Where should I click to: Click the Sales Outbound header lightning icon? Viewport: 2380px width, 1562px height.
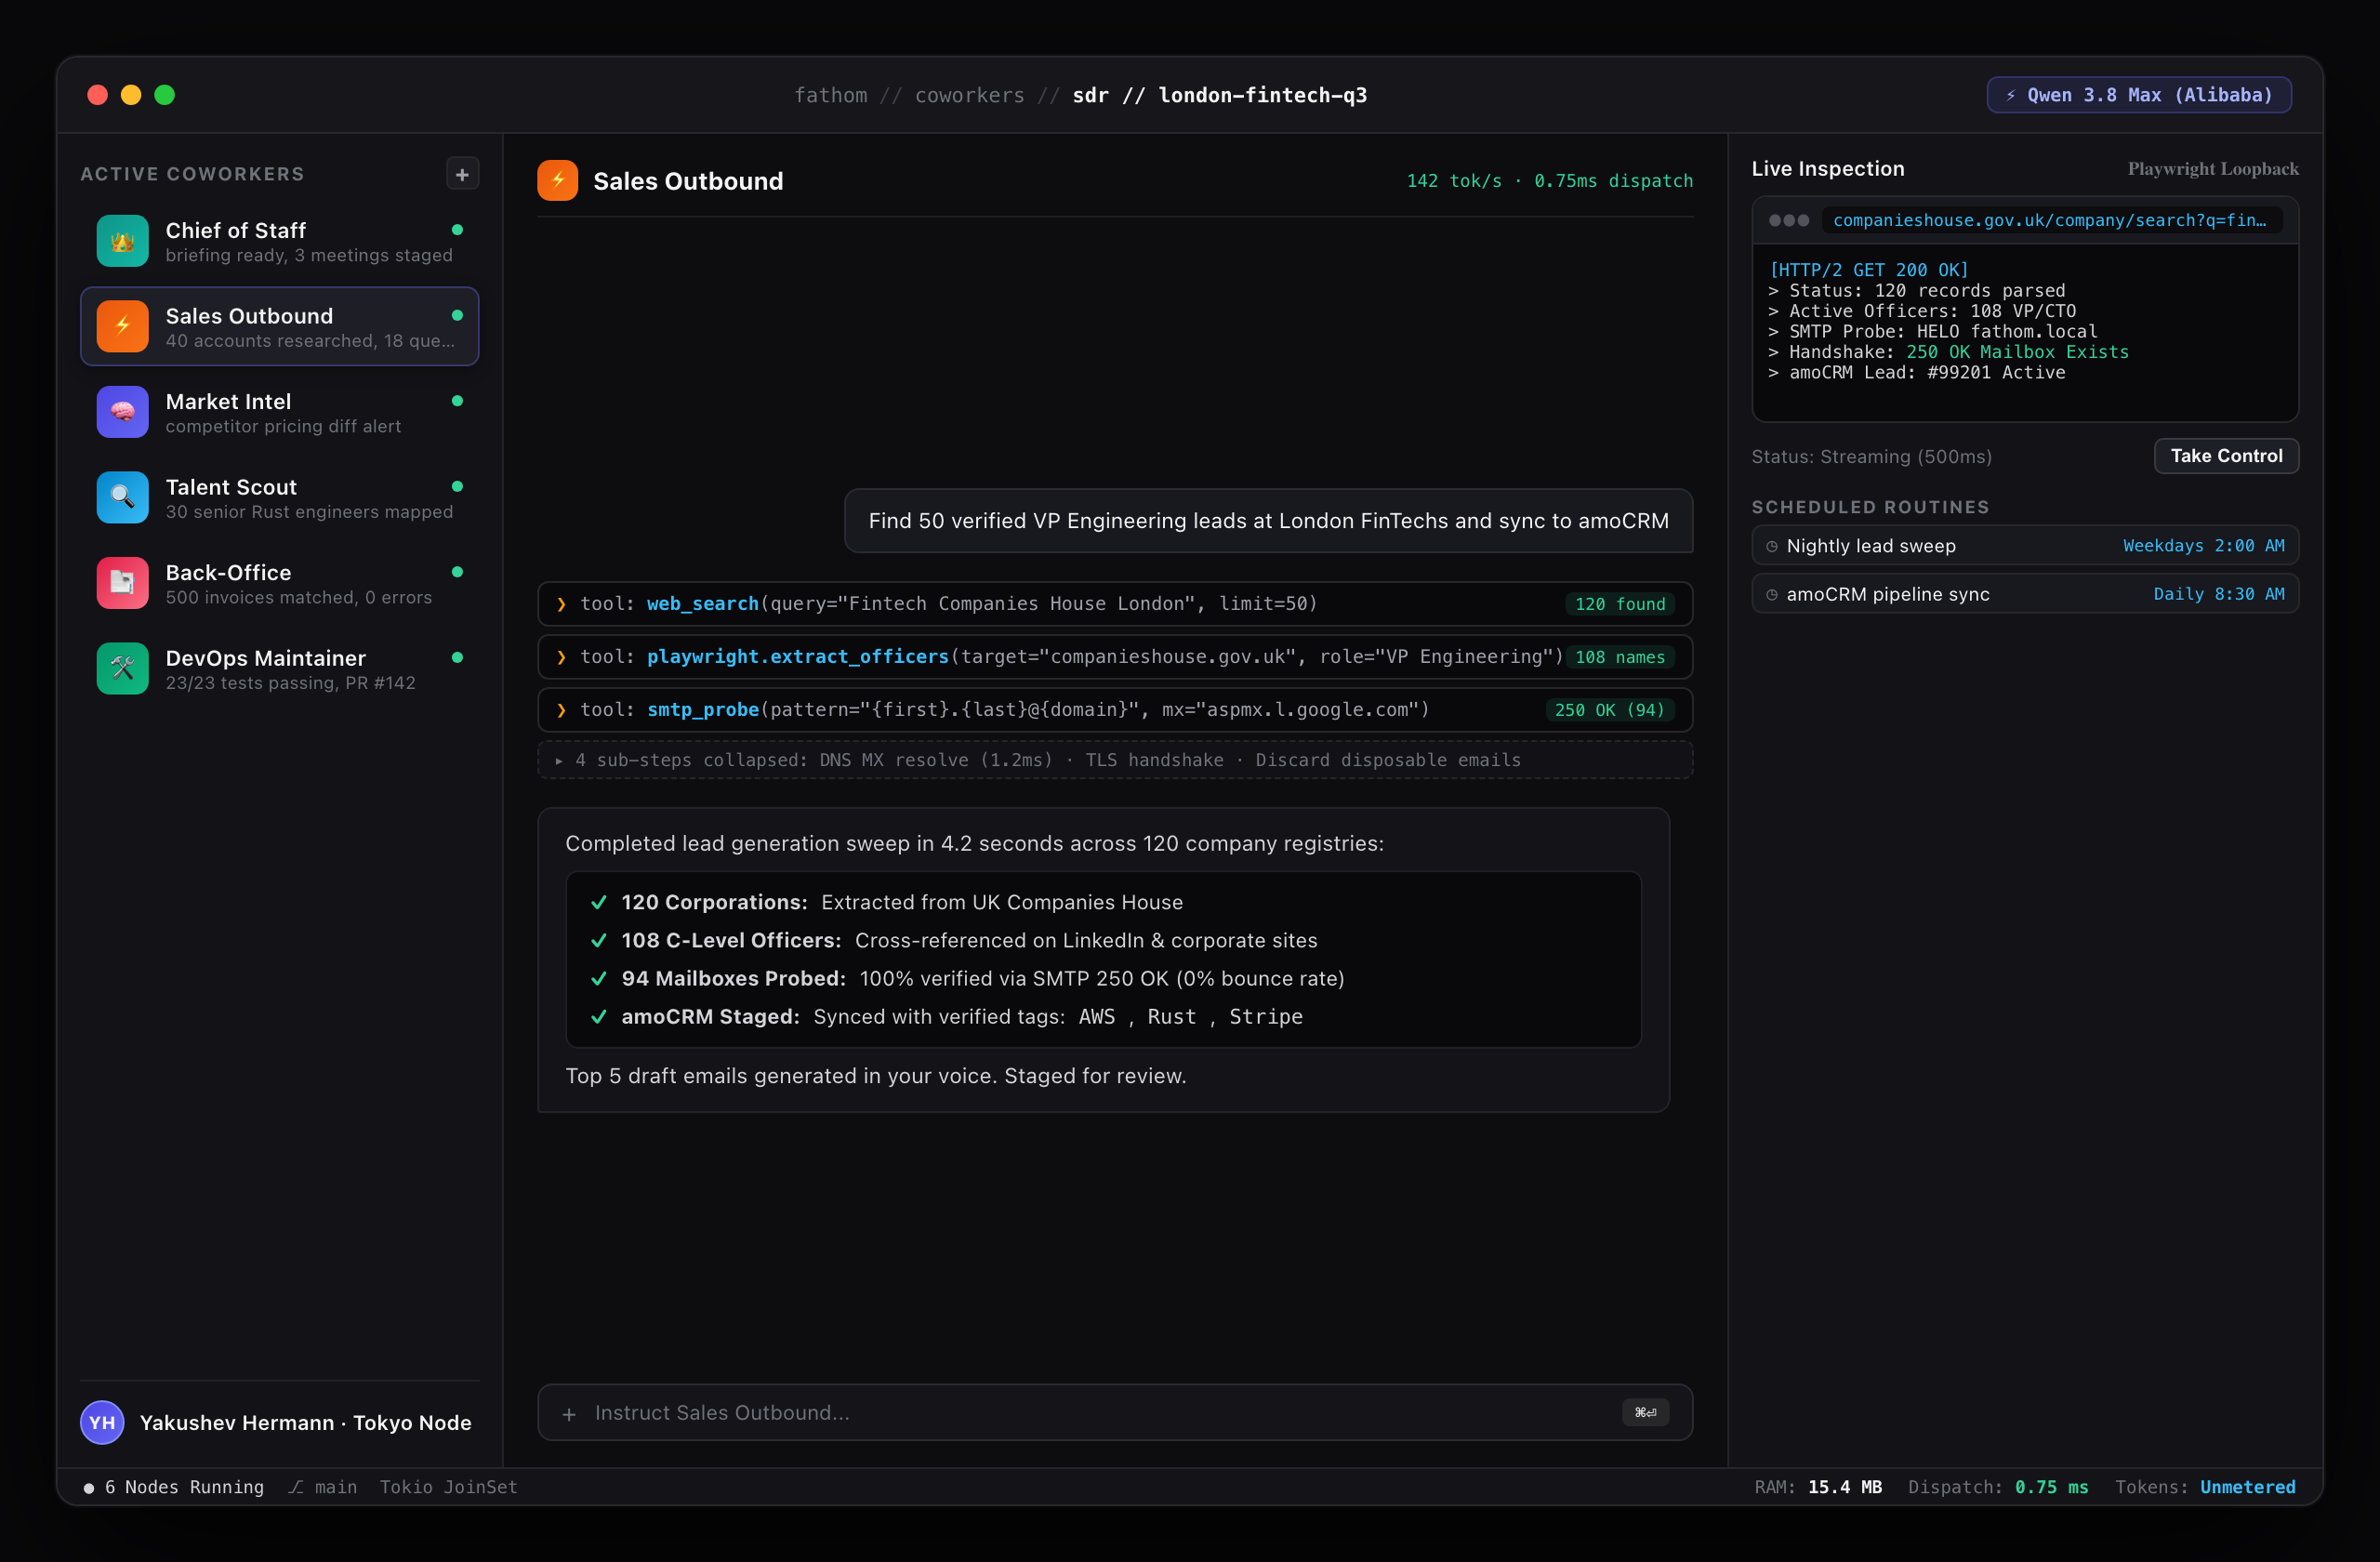tap(557, 181)
